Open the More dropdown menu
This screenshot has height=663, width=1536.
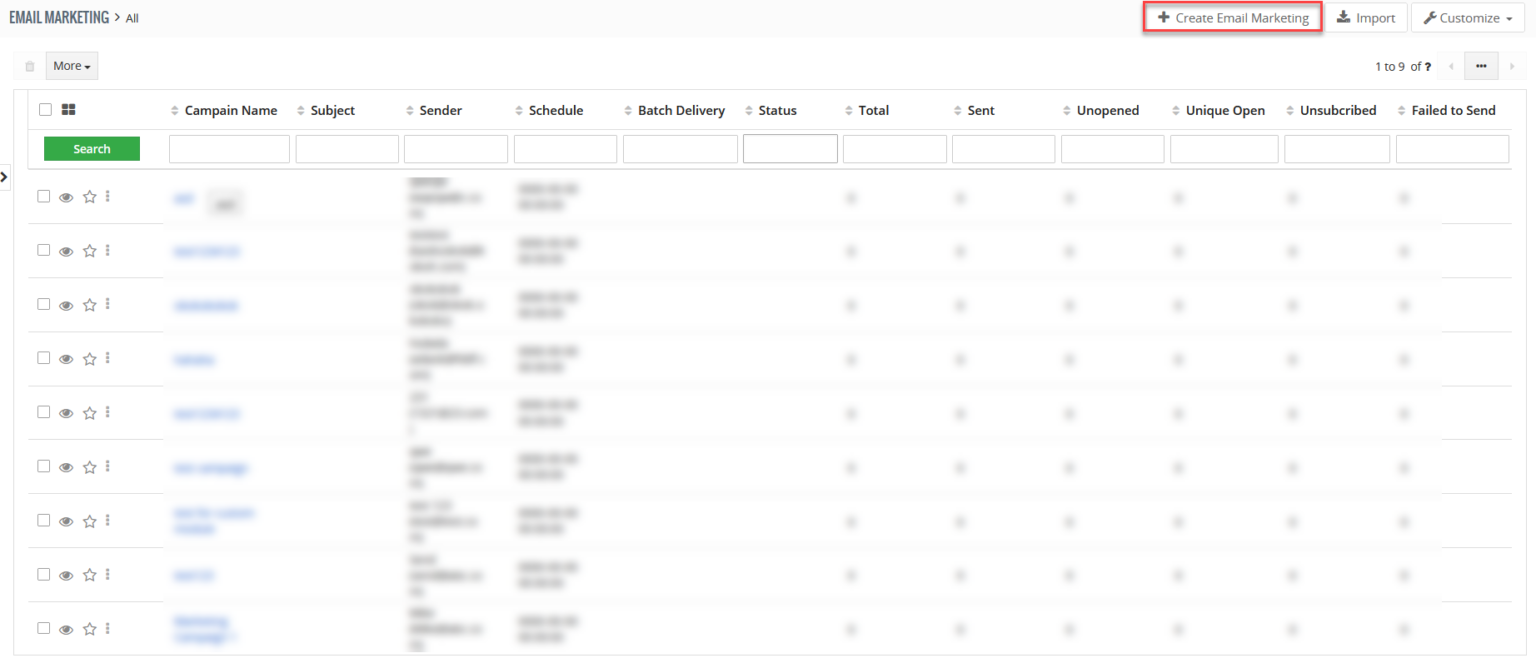point(71,65)
